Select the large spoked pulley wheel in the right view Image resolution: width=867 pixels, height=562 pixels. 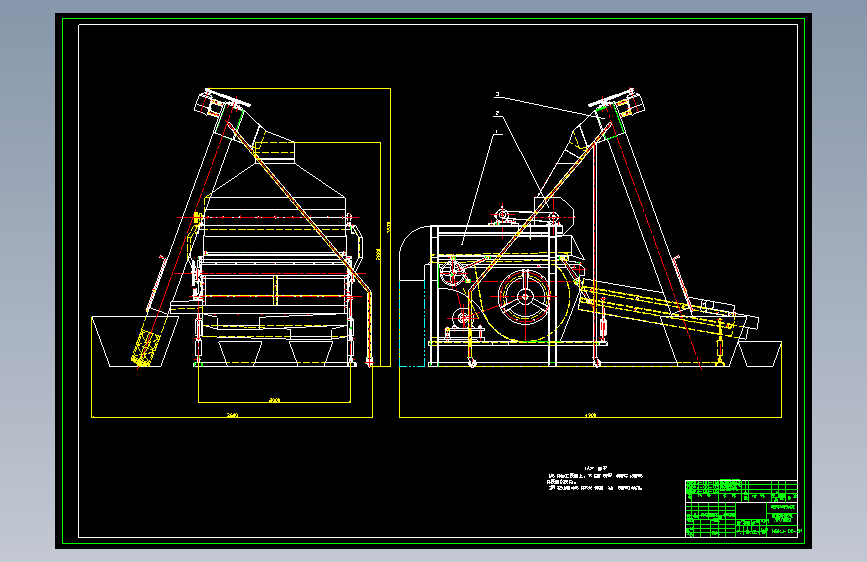525,297
